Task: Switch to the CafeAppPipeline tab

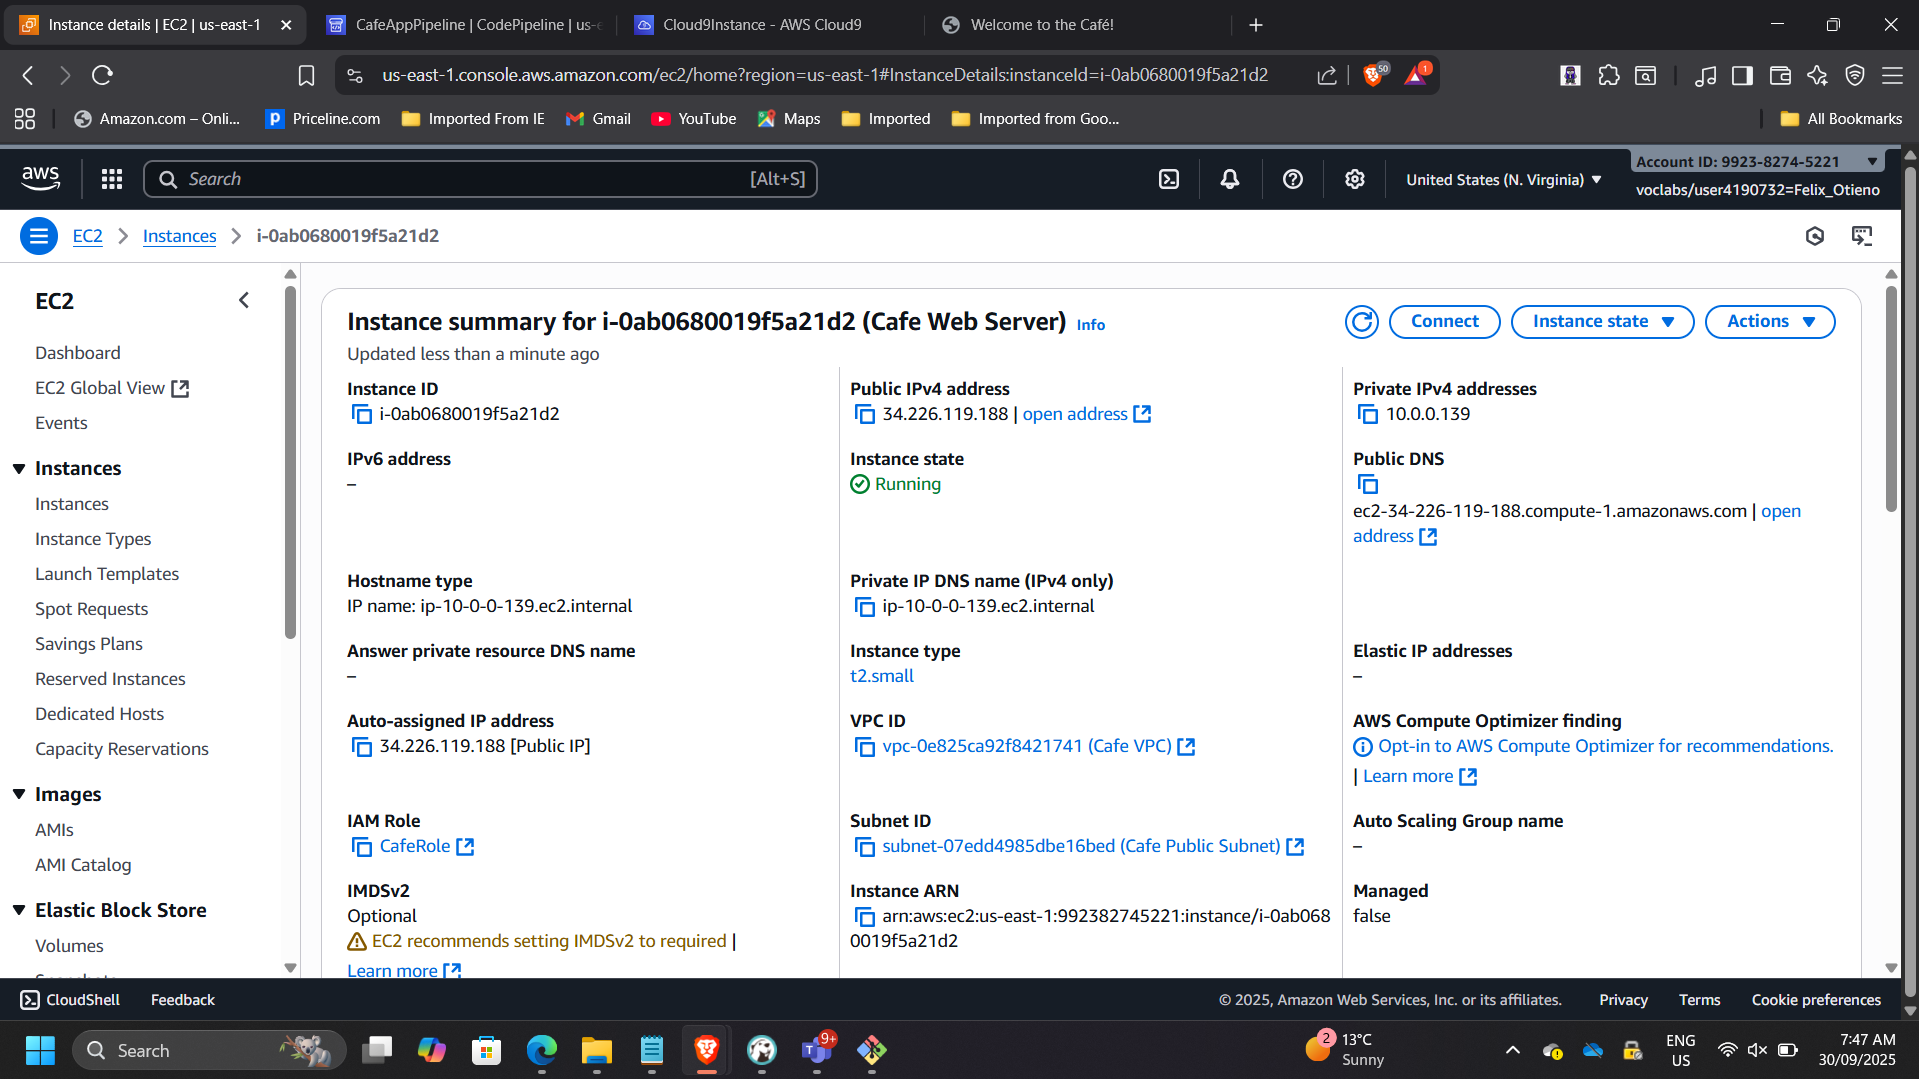Action: 463,24
